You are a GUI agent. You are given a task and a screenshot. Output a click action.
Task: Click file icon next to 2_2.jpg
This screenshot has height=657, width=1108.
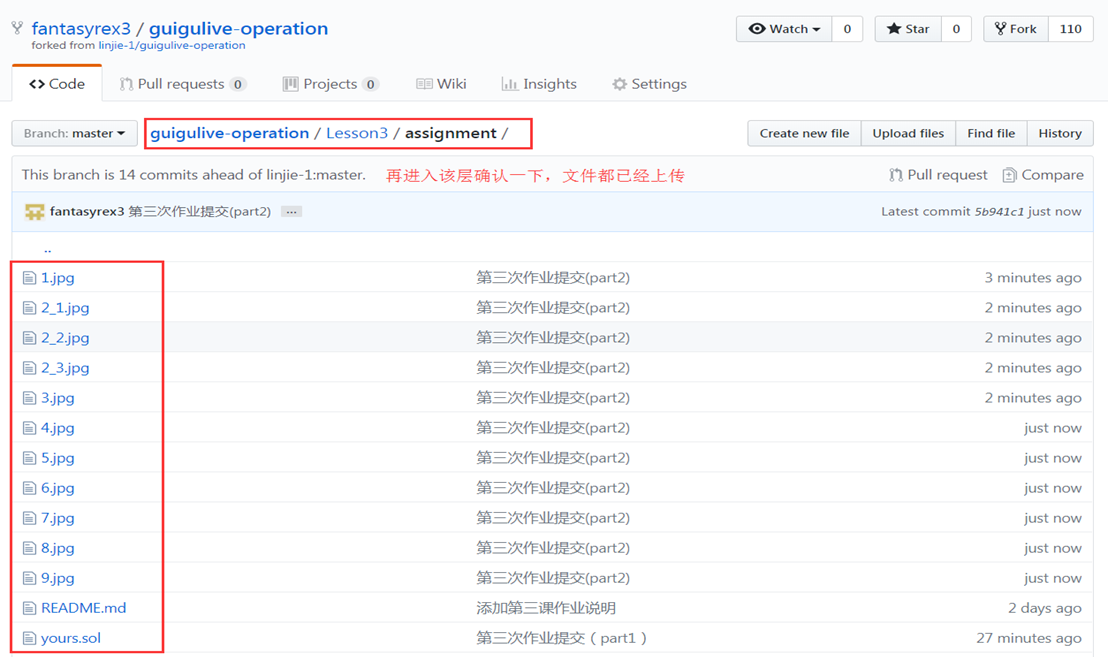tap(29, 338)
